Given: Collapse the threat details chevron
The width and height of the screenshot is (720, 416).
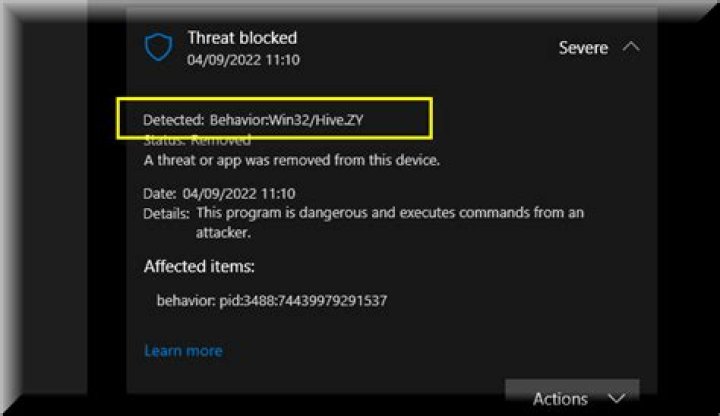Looking at the screenshot, I should 631,47.
